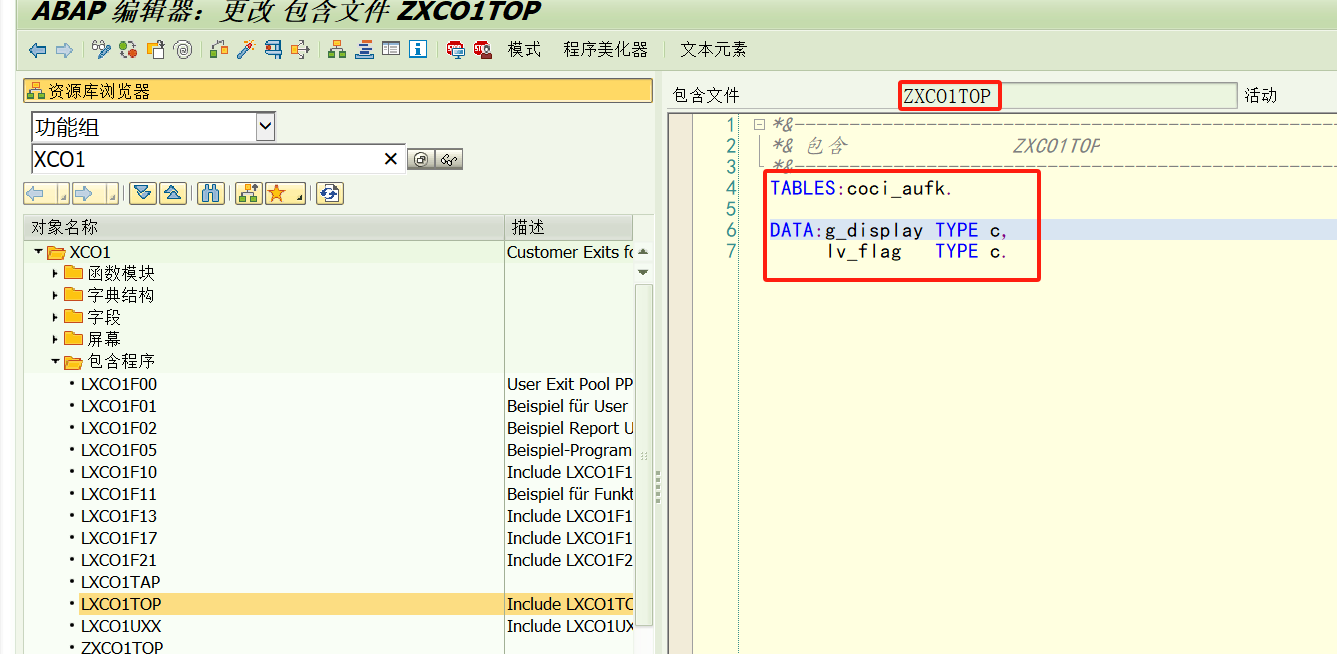Click the Set/Delete session breakpoint icon

point(456,49)
